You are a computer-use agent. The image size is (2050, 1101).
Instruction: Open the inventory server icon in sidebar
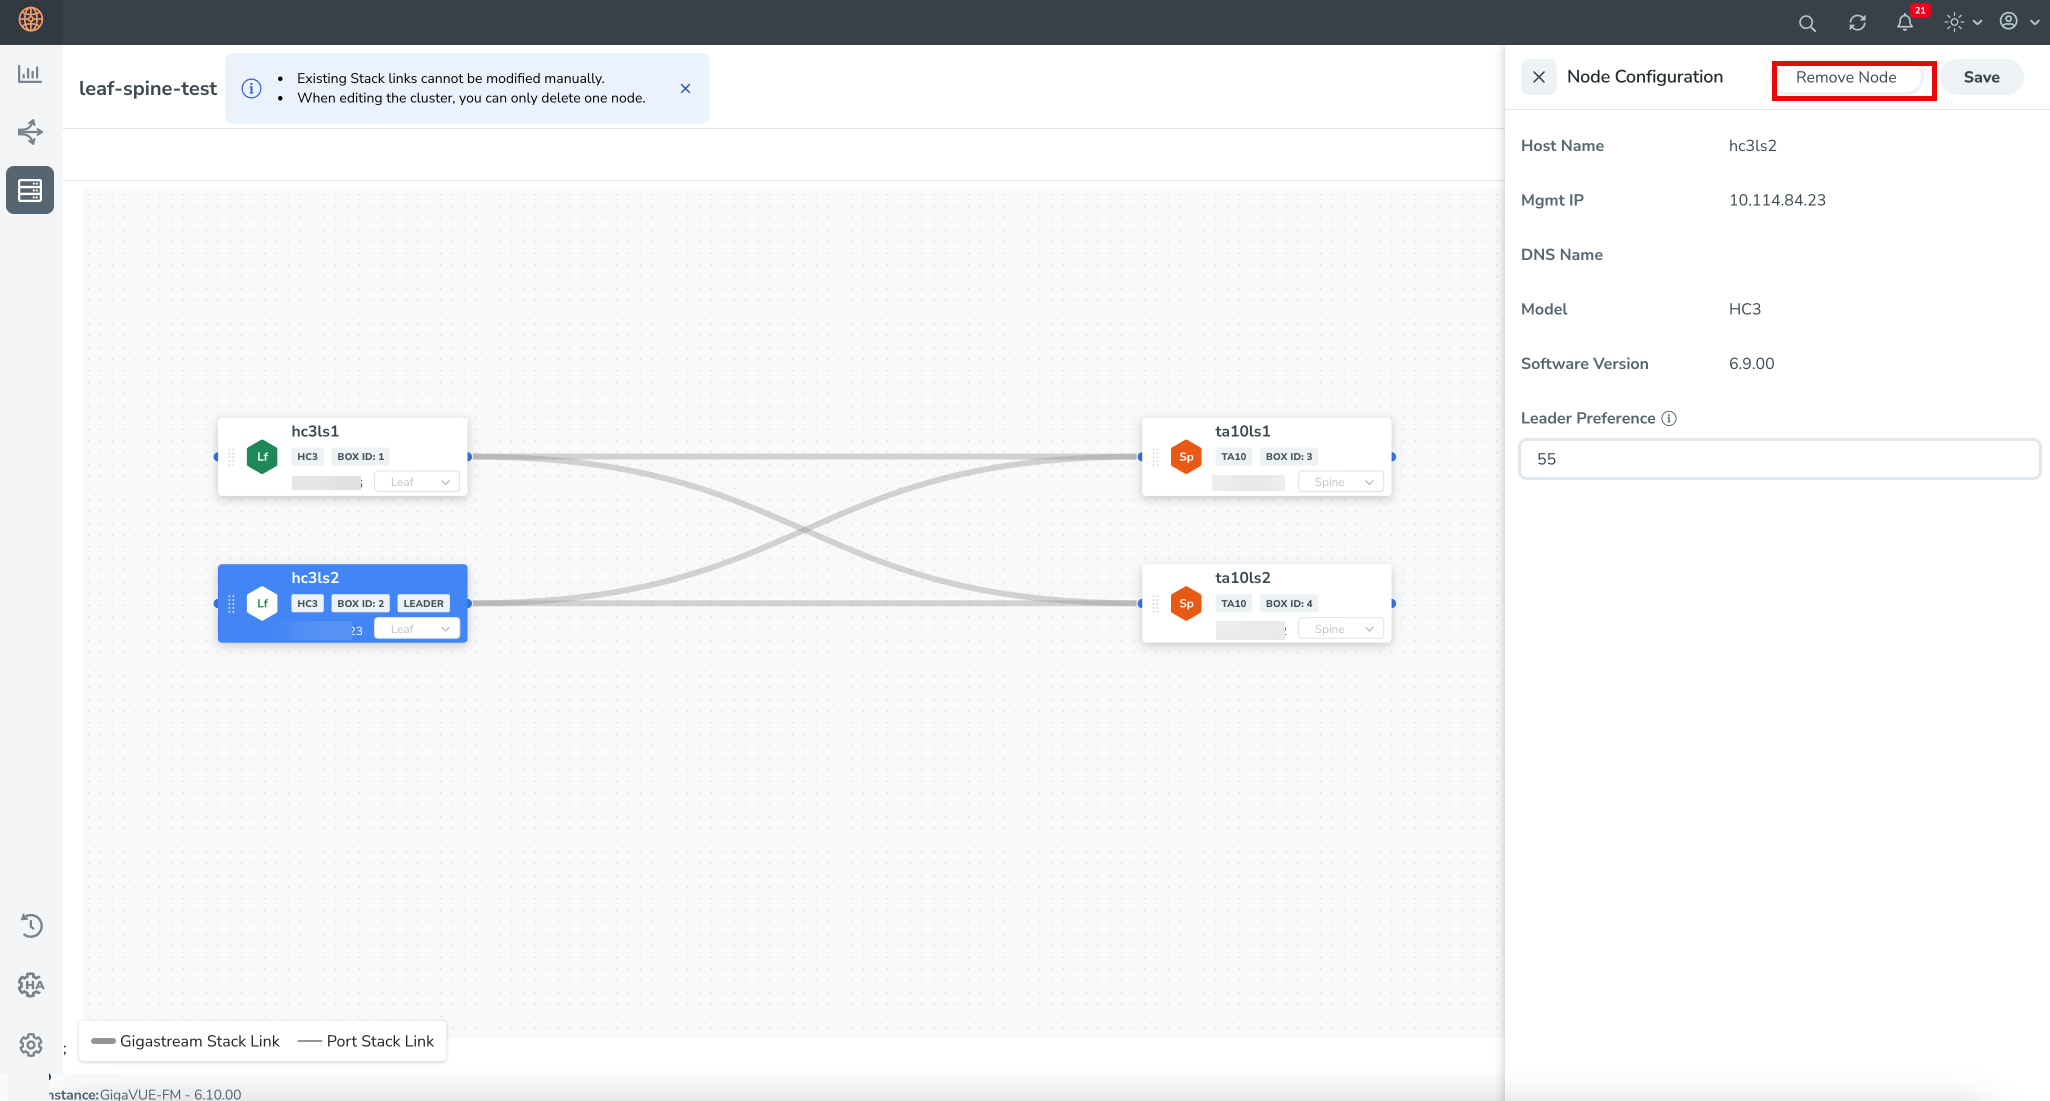(x=30, y=190)
